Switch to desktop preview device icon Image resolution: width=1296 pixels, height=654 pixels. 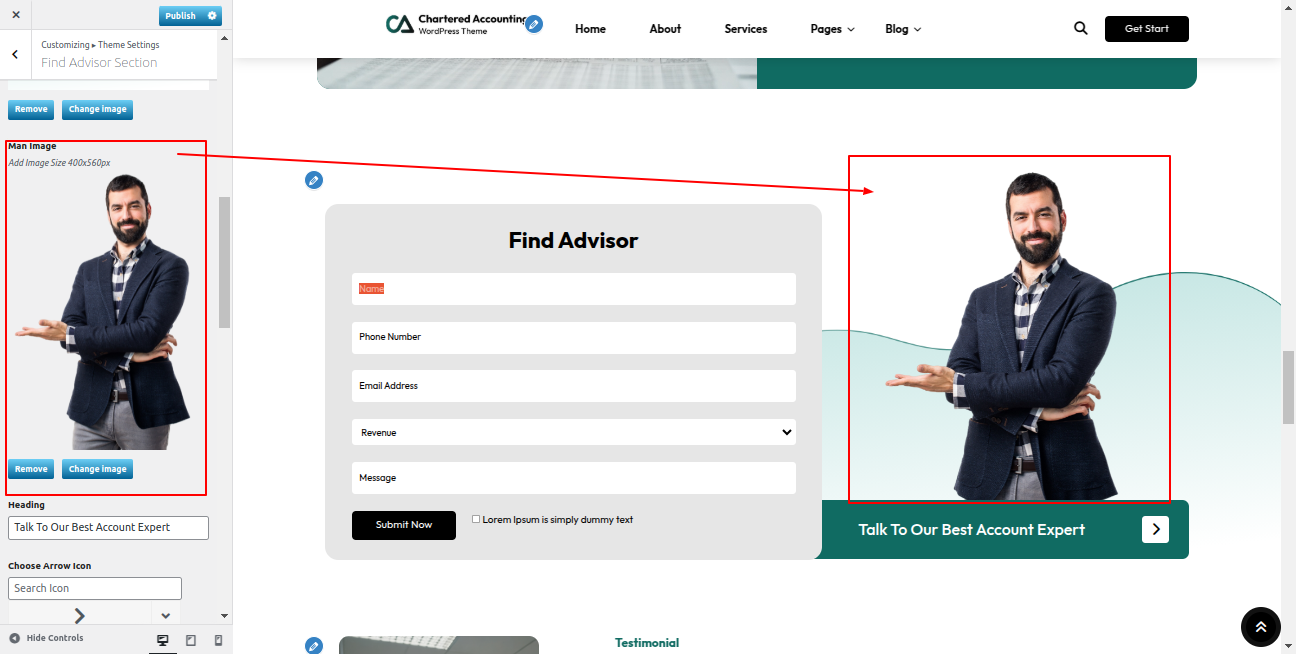[163, 640]
